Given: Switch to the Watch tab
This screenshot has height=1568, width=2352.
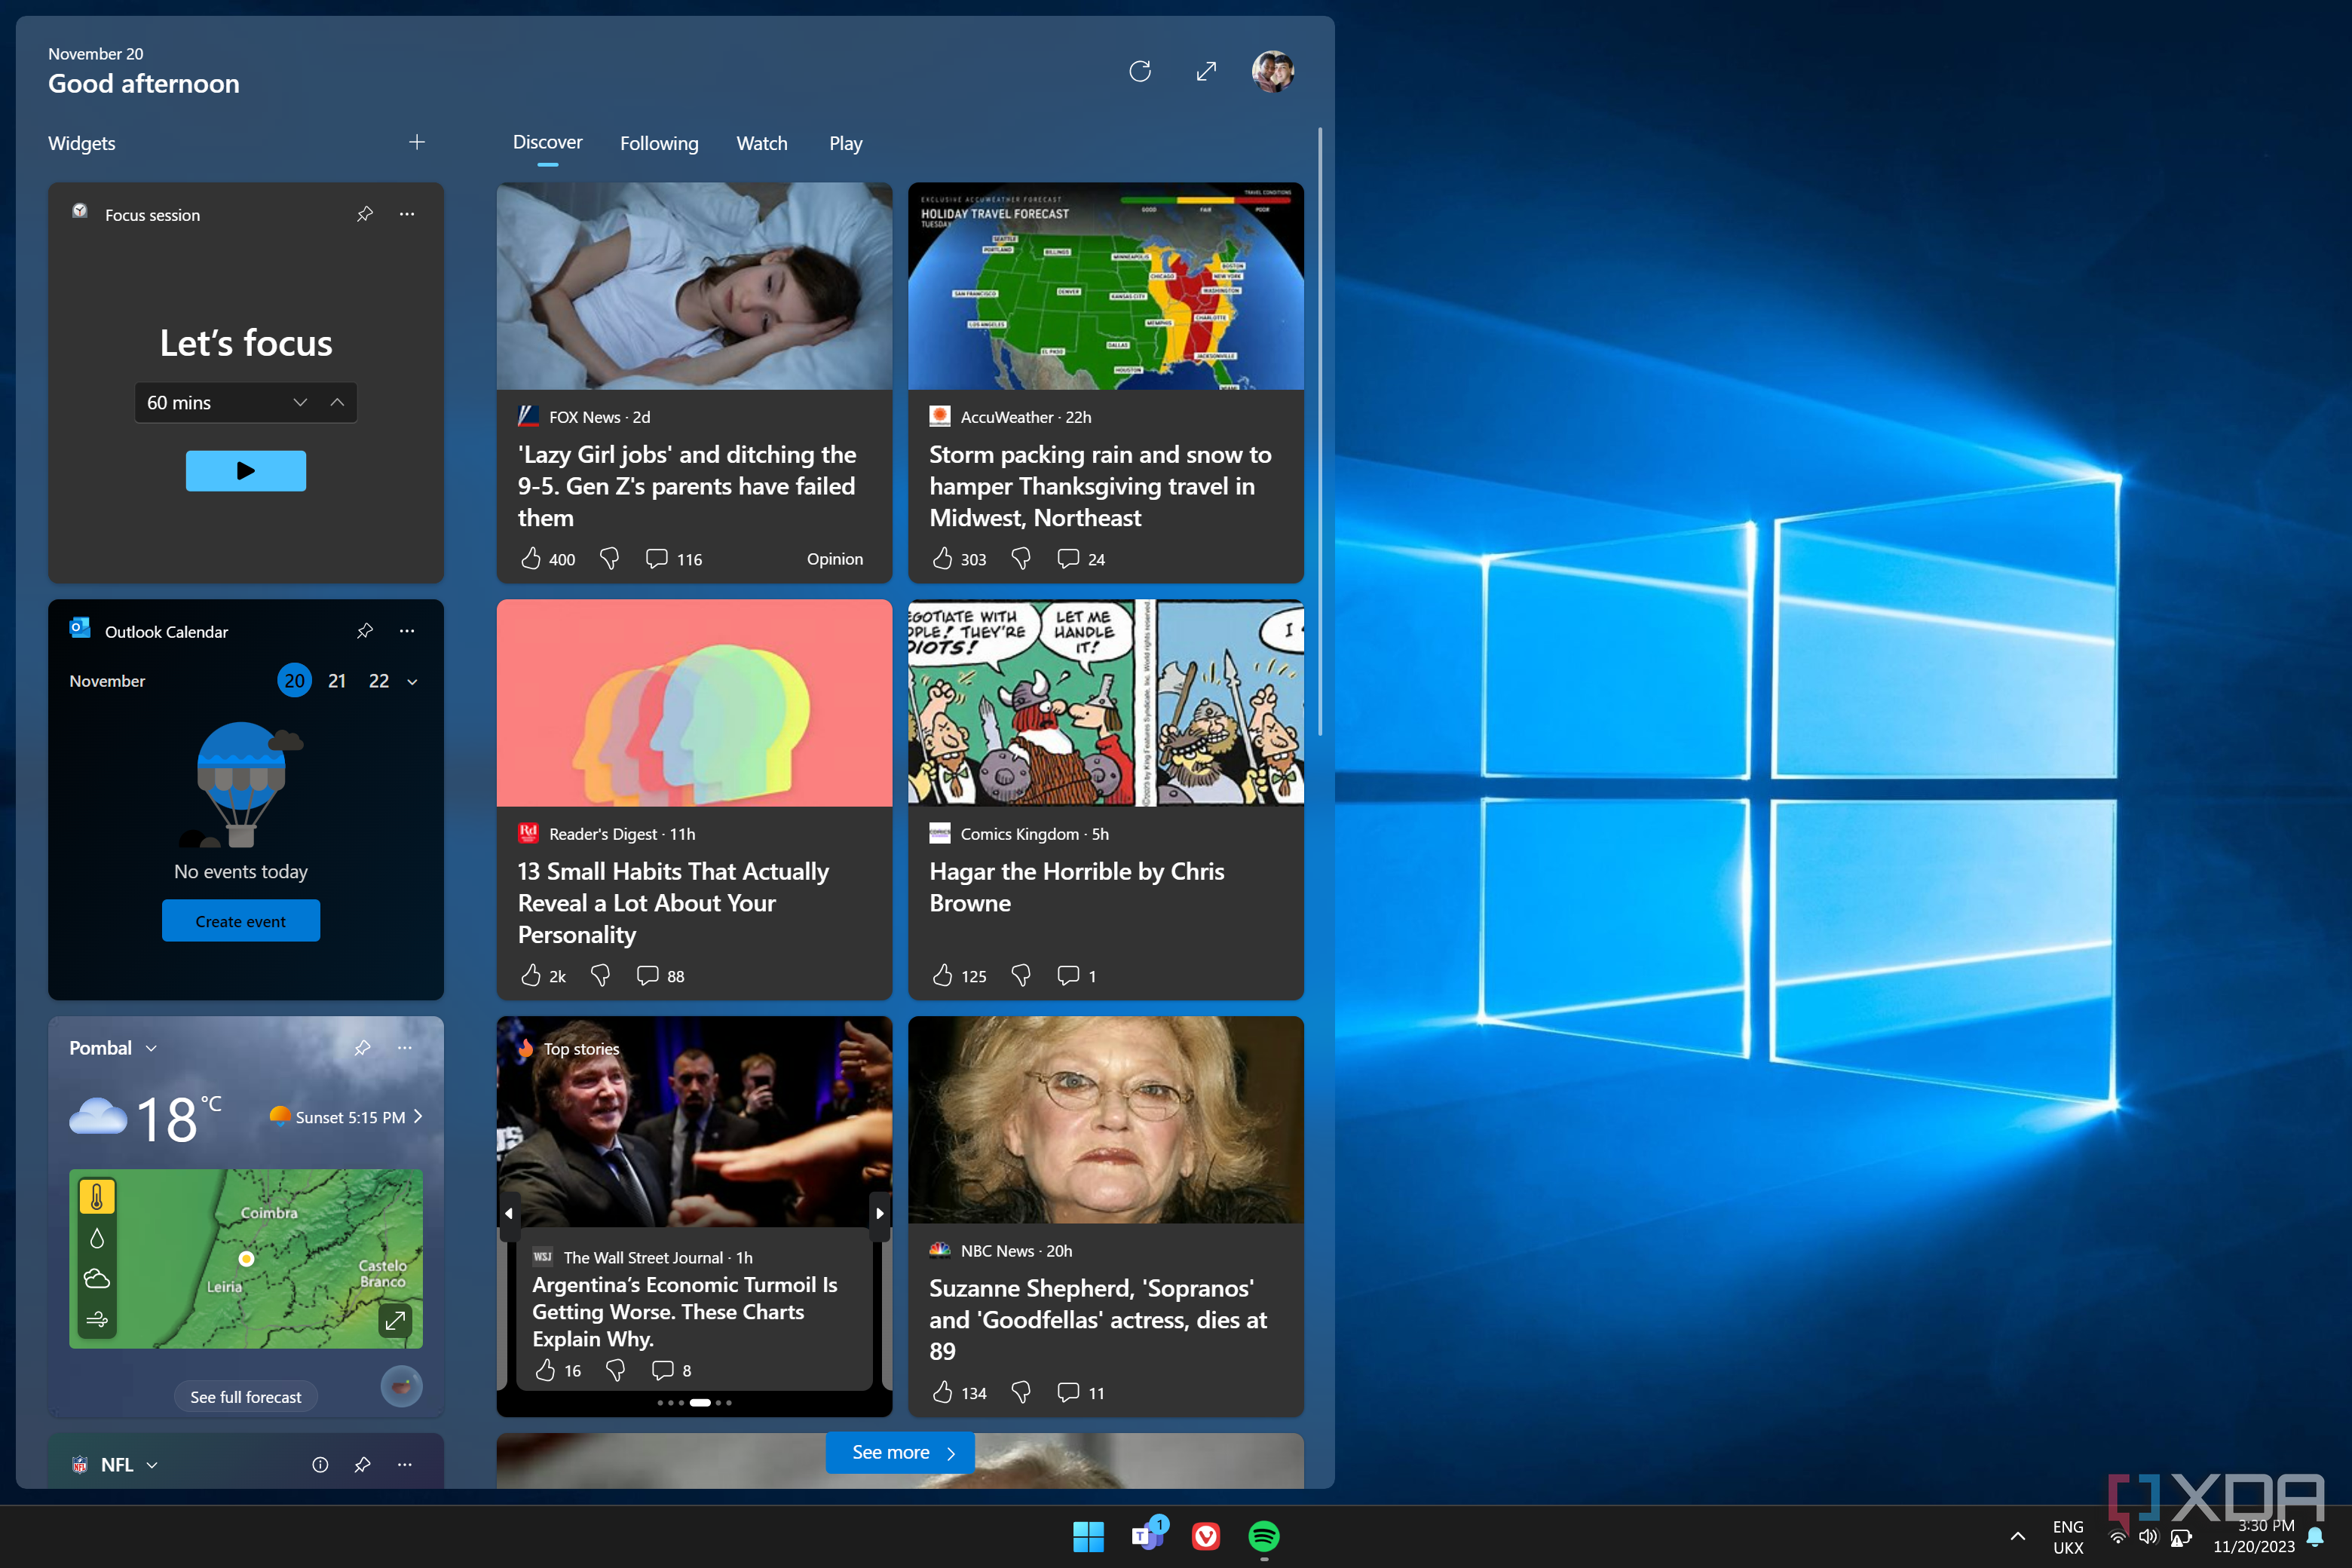Looking at the screenshot, I should point(762,143).
